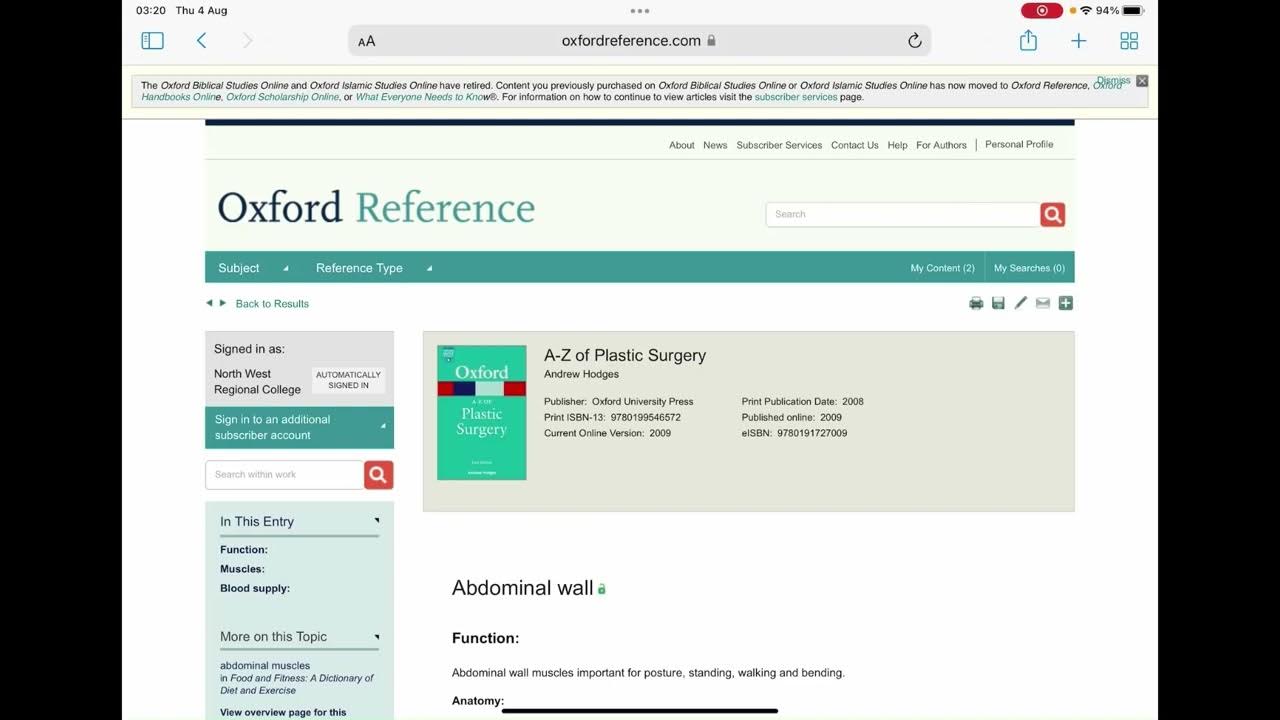Click the pencil annotate icon
This screenshot has width=1280, height=720.
(1021, 303)
